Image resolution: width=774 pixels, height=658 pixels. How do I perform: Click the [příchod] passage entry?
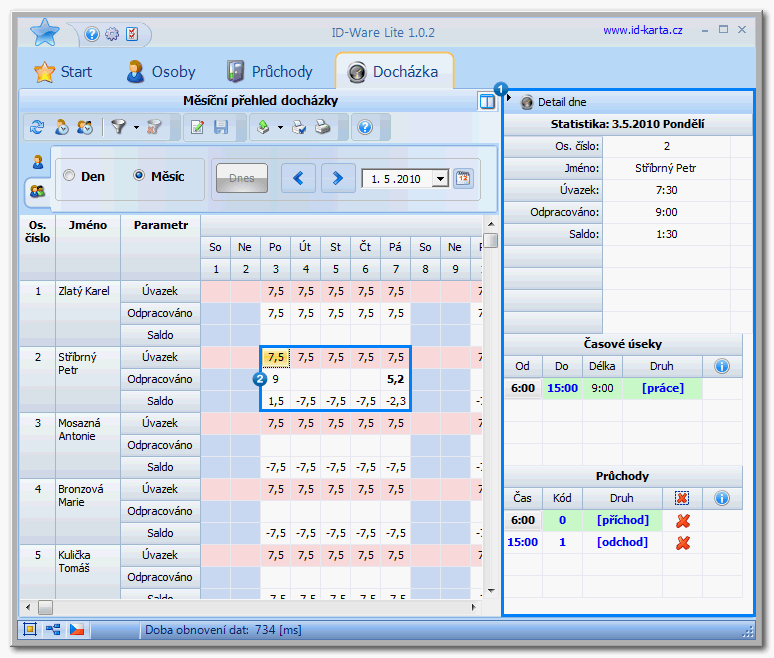tap(622, 520)
